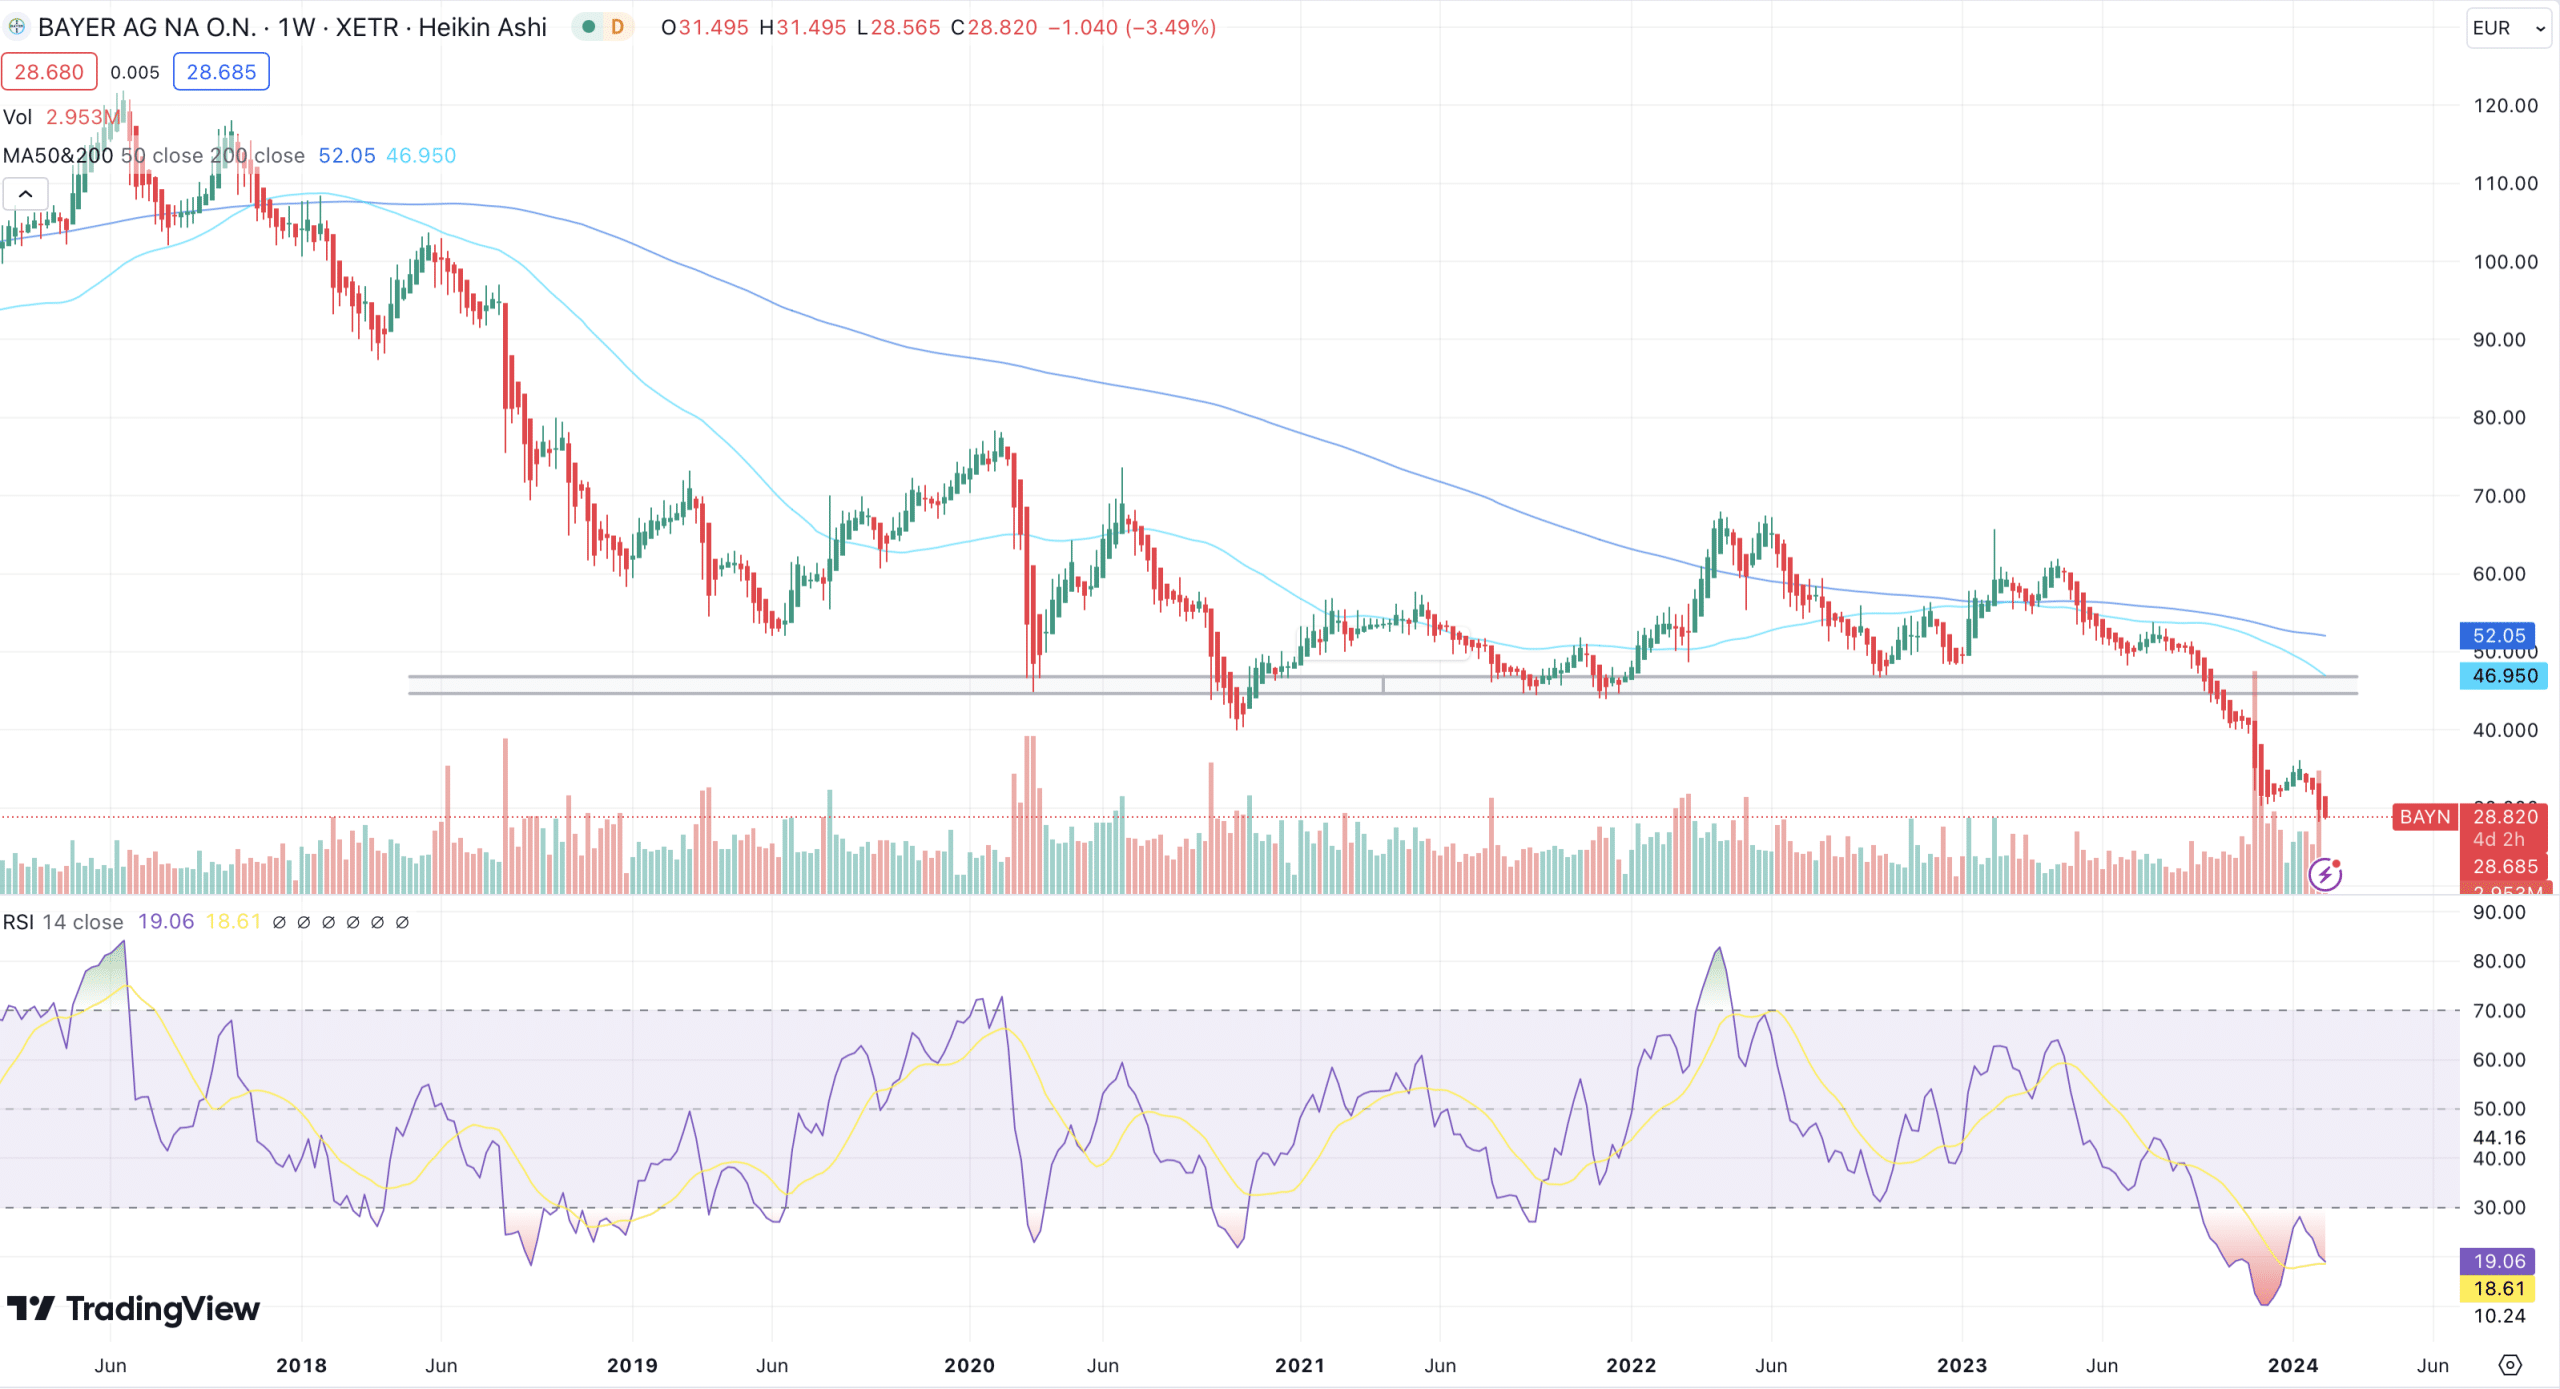Click the 100.00 price scale label
Screen dimensions: 2560x1389
(2505, 262)
